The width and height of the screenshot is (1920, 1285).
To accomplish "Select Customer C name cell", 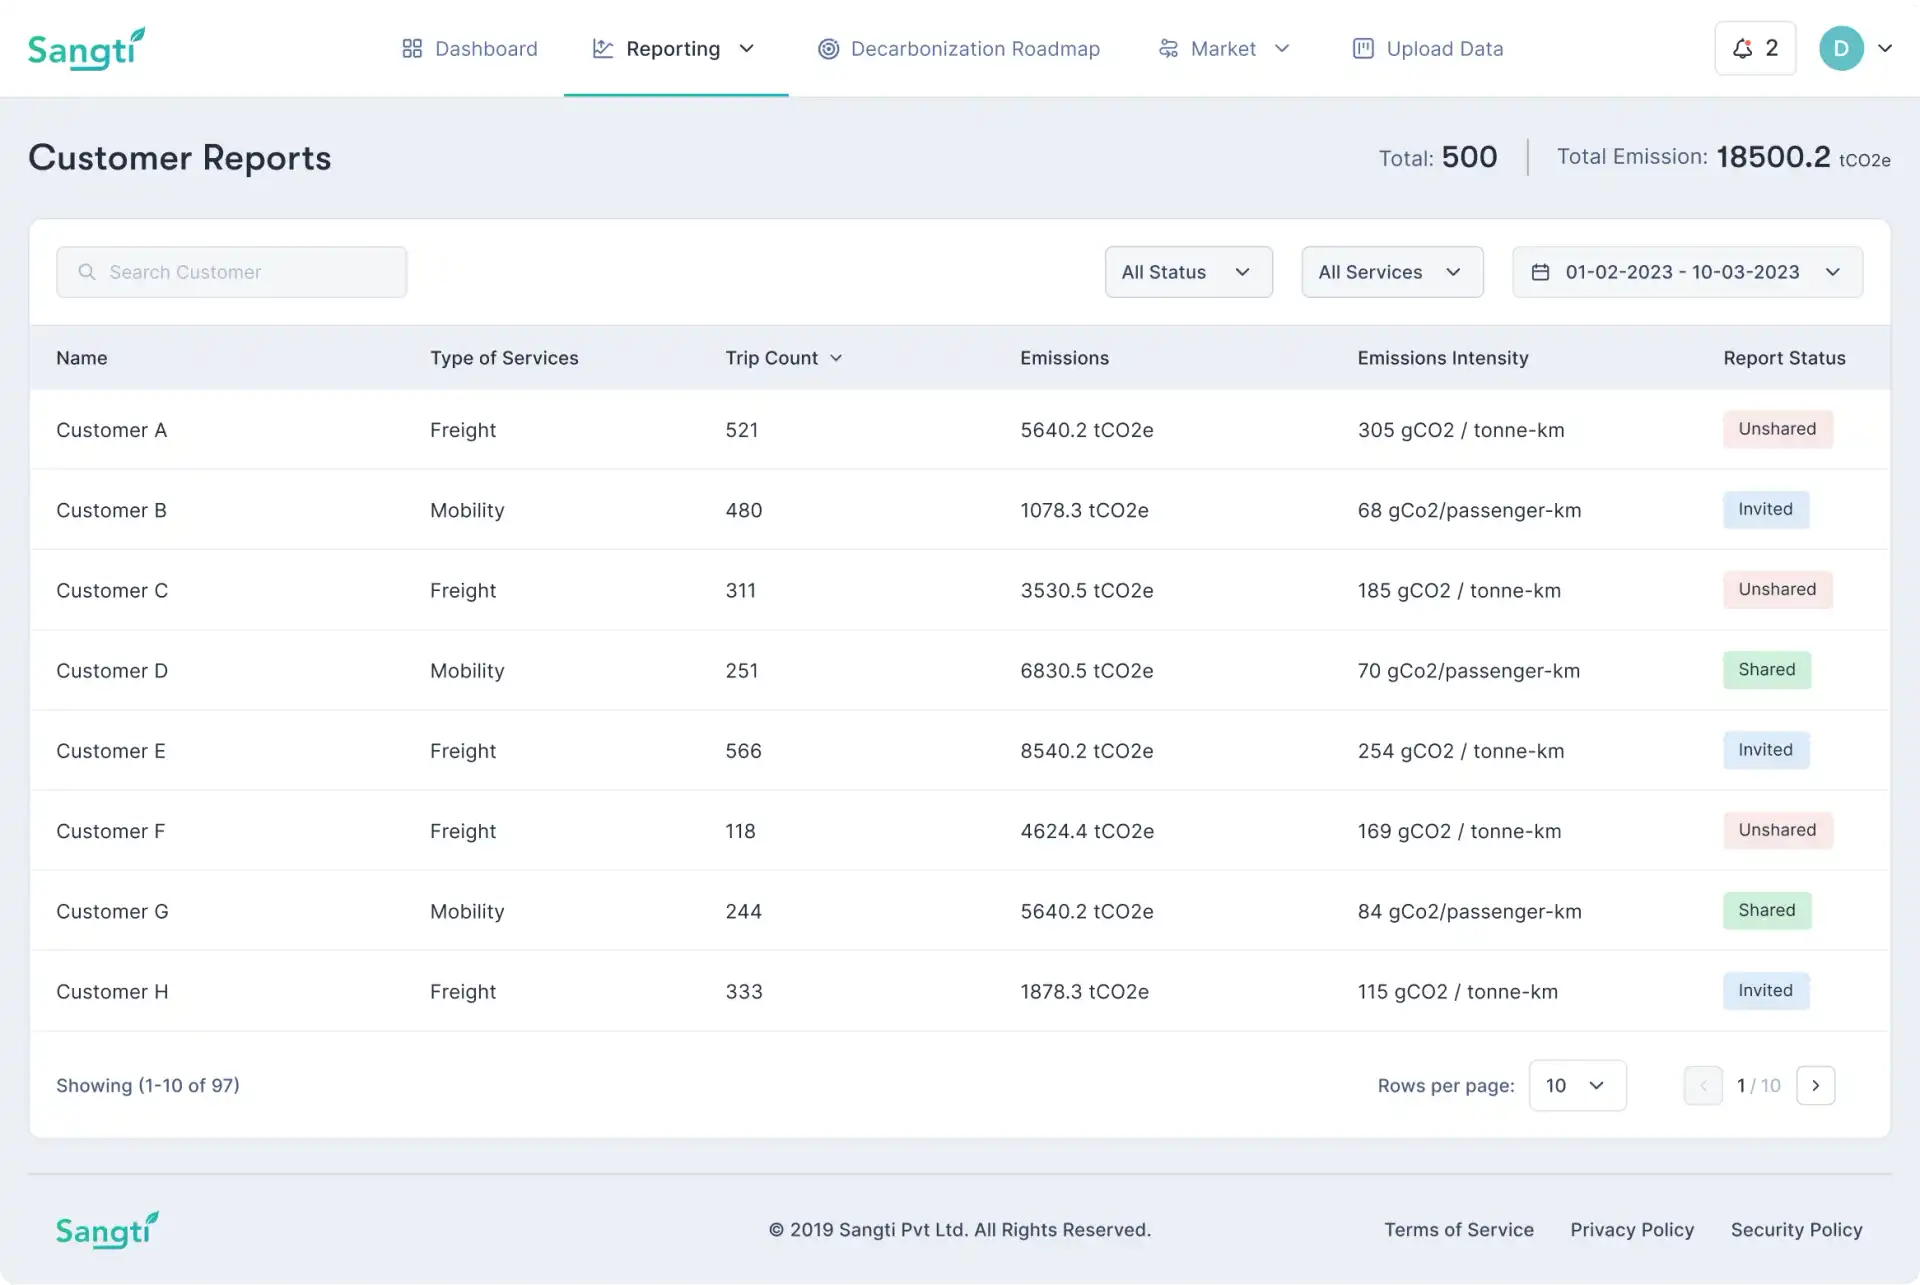I will click(x=112, y=591).
